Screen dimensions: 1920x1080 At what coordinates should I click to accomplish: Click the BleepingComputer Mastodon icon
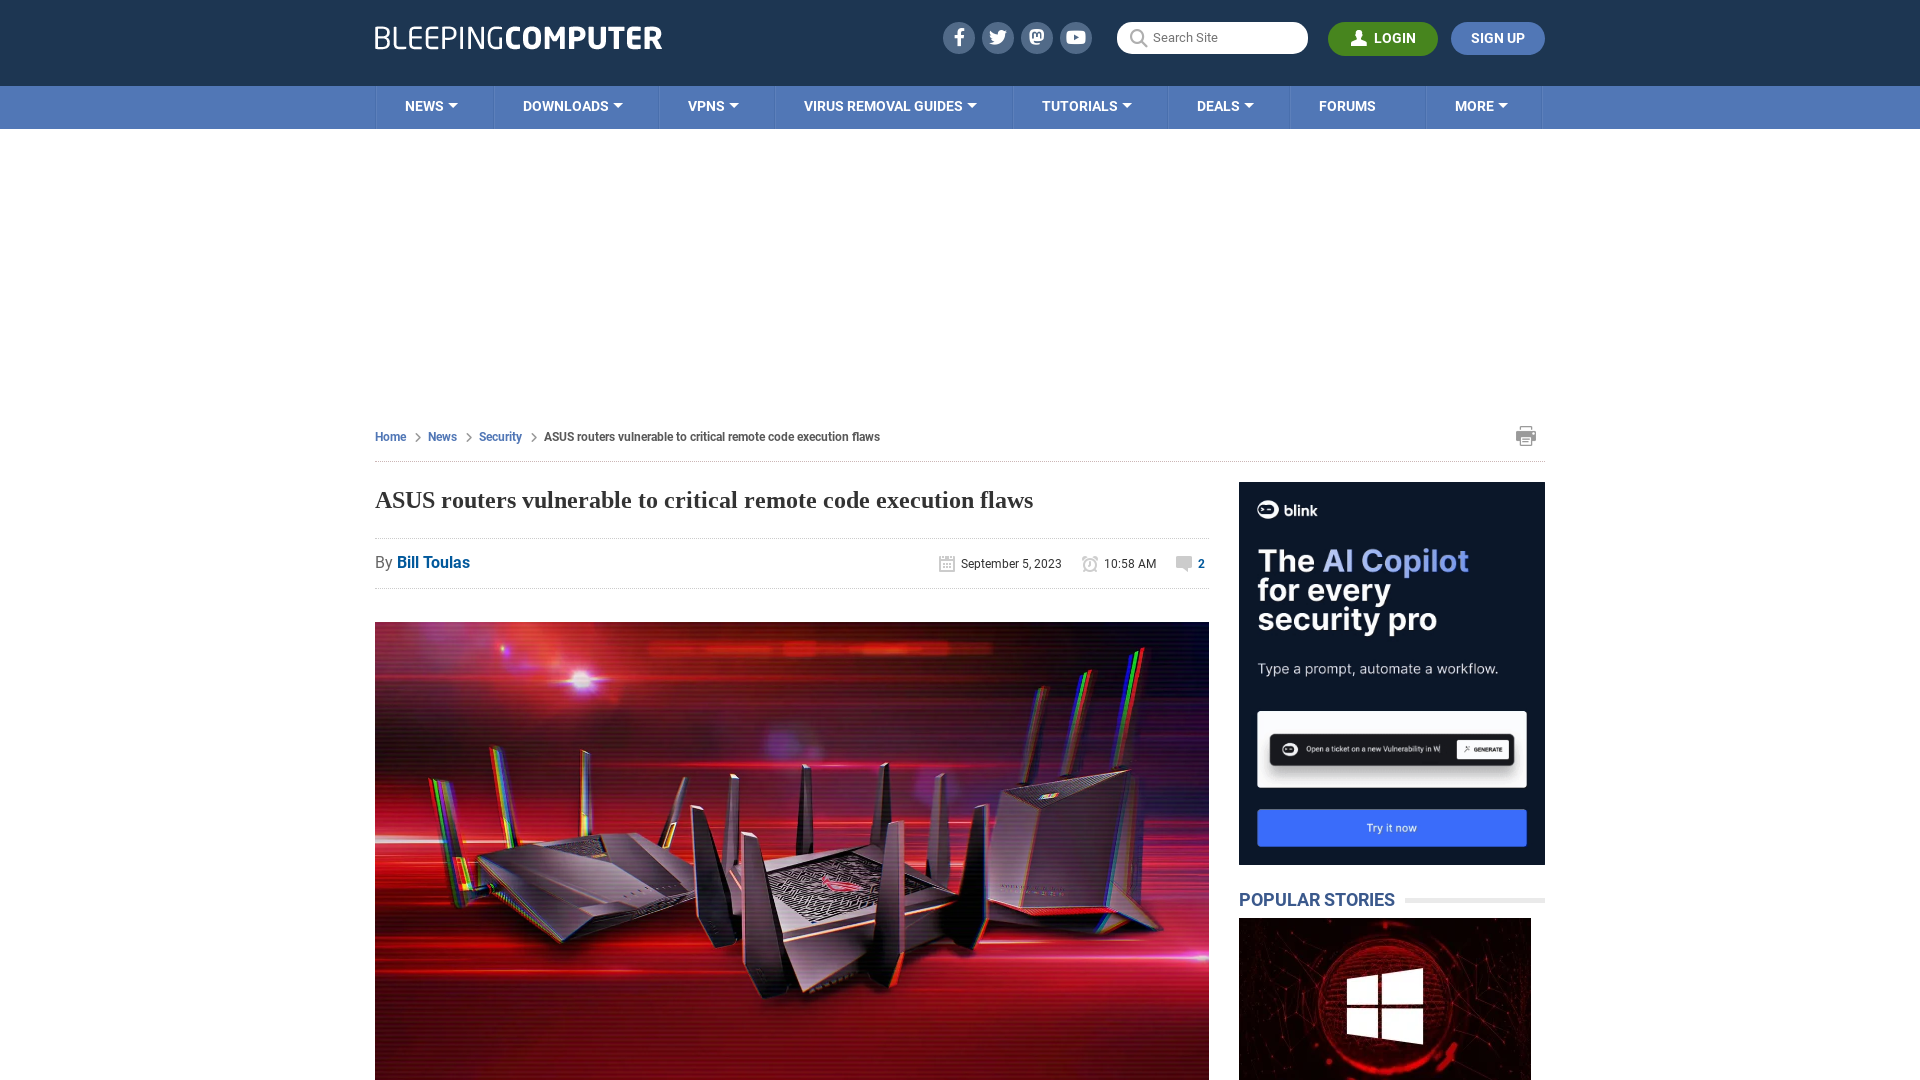point(1036,37)
